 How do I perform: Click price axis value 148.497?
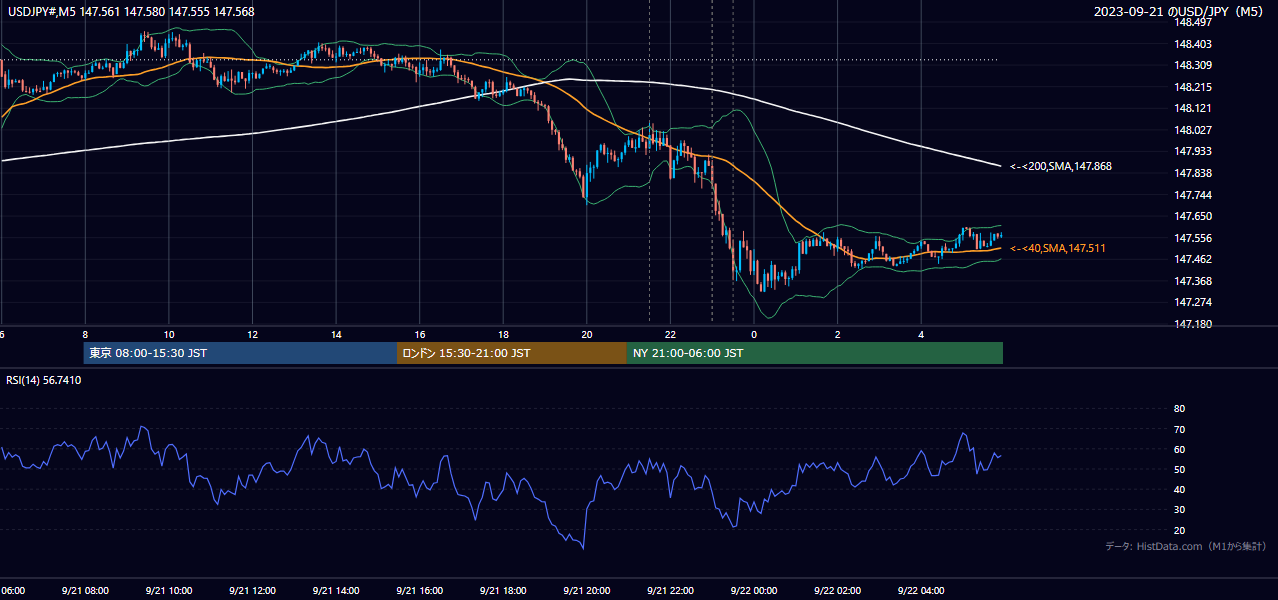click(1192, 22)
